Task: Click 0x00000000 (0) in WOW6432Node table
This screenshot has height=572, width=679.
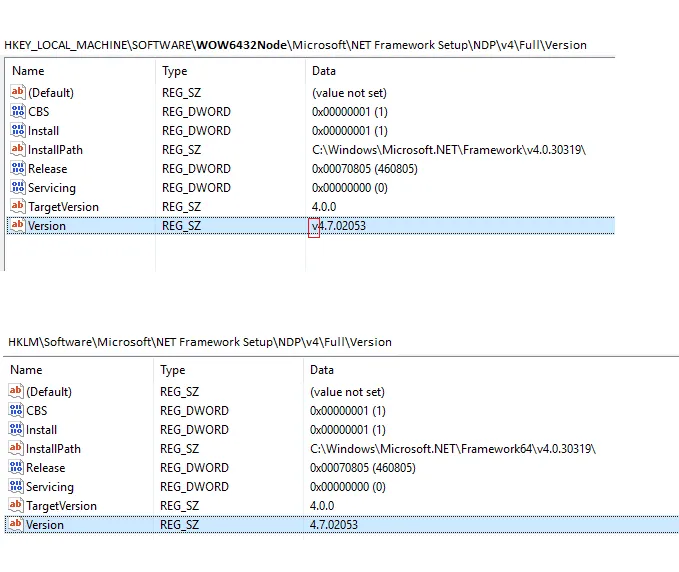Action: [350, 188]
